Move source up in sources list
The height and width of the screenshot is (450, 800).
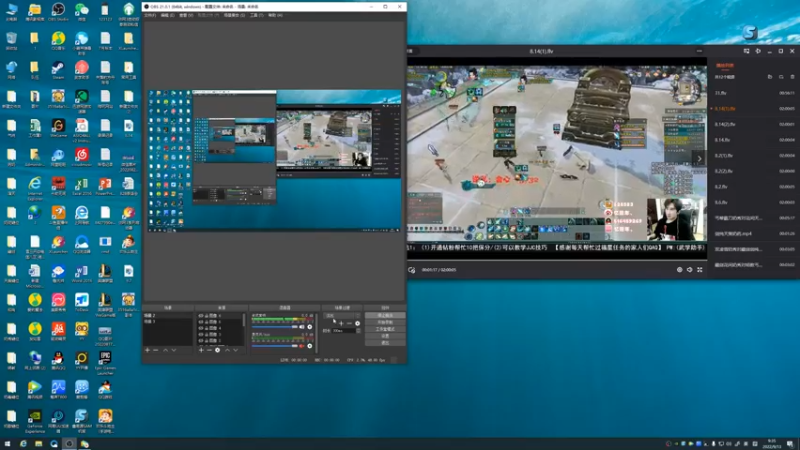(x=228, y=350)
